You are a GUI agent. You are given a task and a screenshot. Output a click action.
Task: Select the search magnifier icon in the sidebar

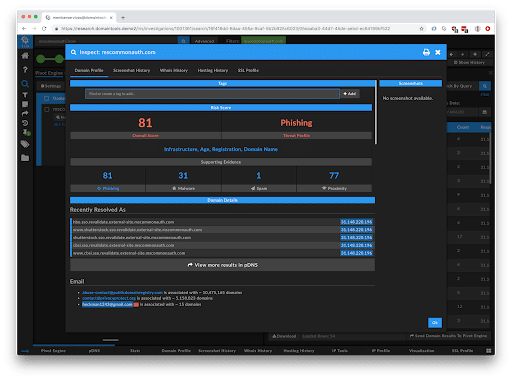25,84
